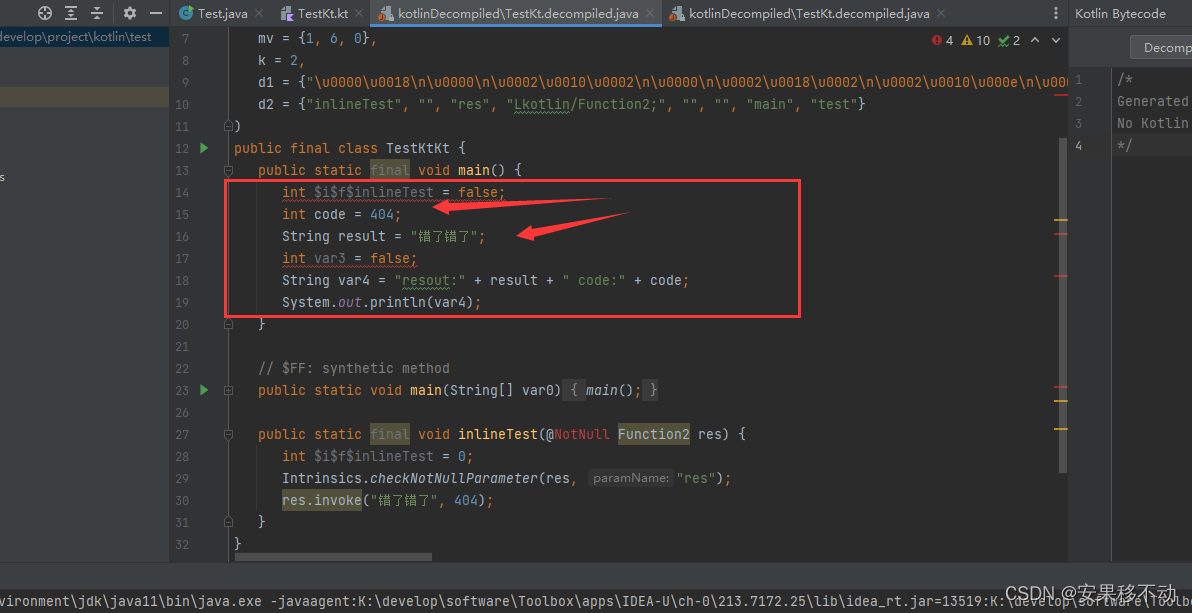1192x613 pixels.
Task: Hide the project panel with minus icon
Action: pos(157,12)
